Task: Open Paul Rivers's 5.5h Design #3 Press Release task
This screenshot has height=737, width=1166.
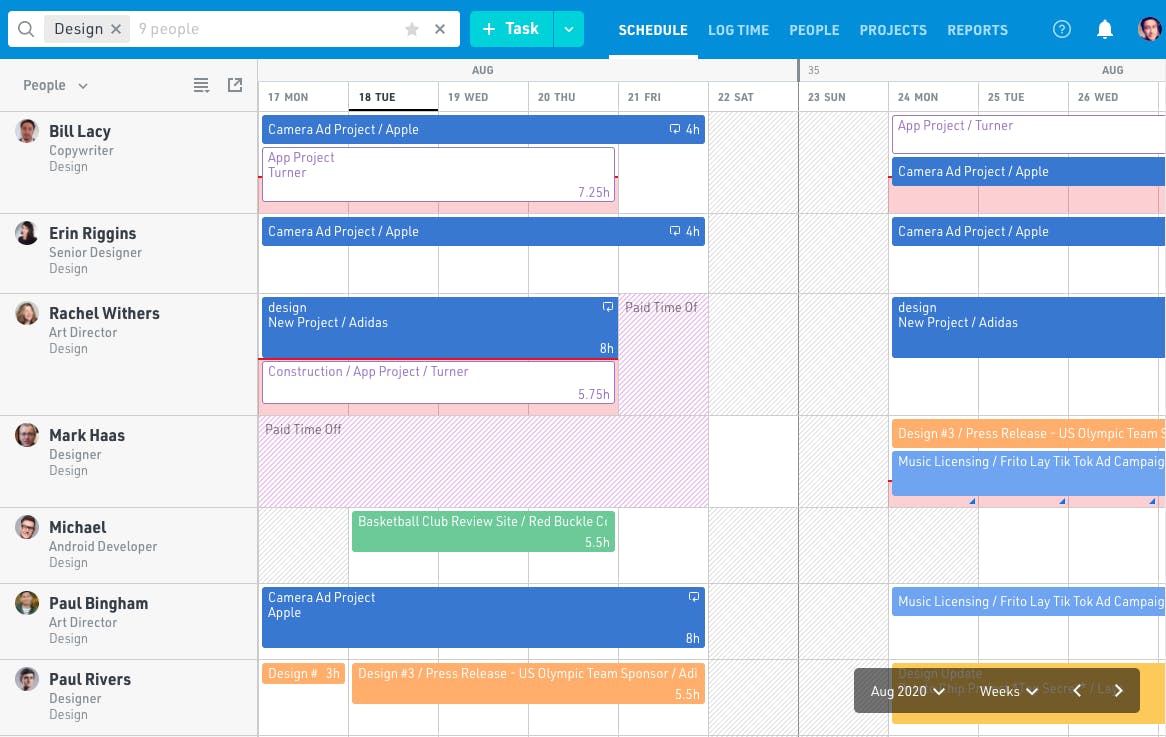Action: (529, 683)
